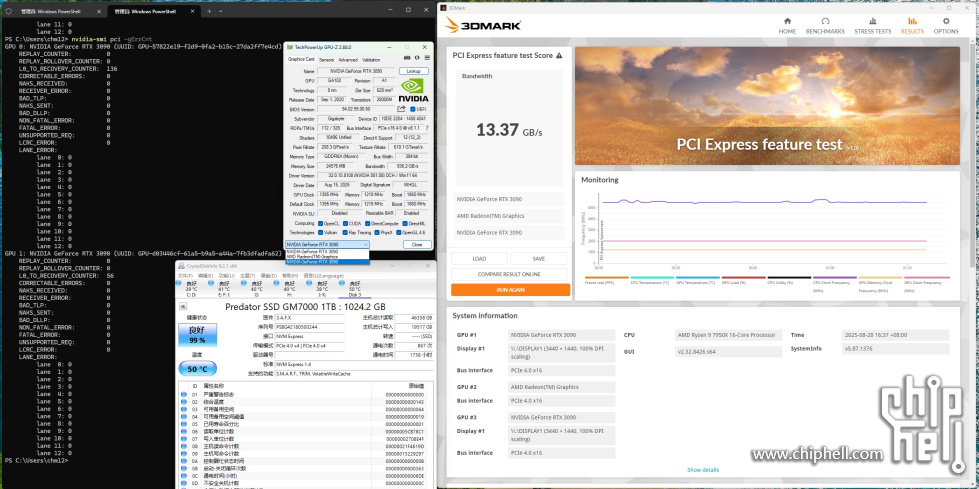
Task: Click previous disk arrow in CrystalDiskInfo
Action: coord(183,306)
